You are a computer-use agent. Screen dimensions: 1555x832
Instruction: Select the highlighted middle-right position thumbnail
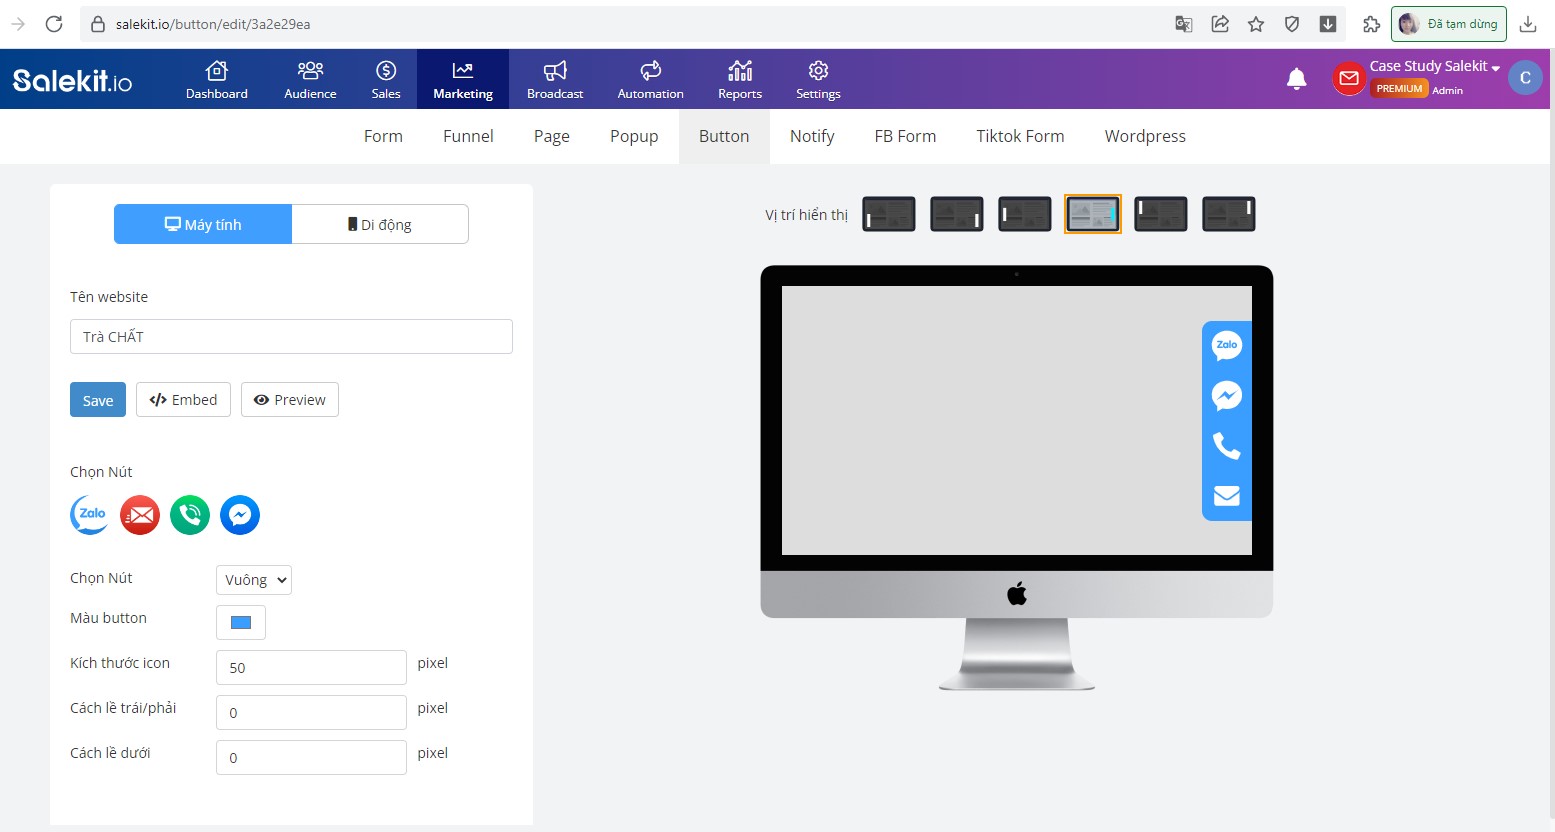click(1093, 214)
